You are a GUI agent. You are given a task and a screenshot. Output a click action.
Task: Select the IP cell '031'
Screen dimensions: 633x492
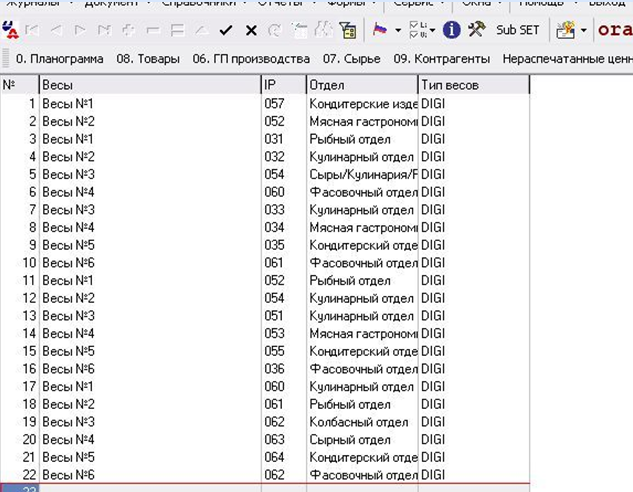pos(284,139)
